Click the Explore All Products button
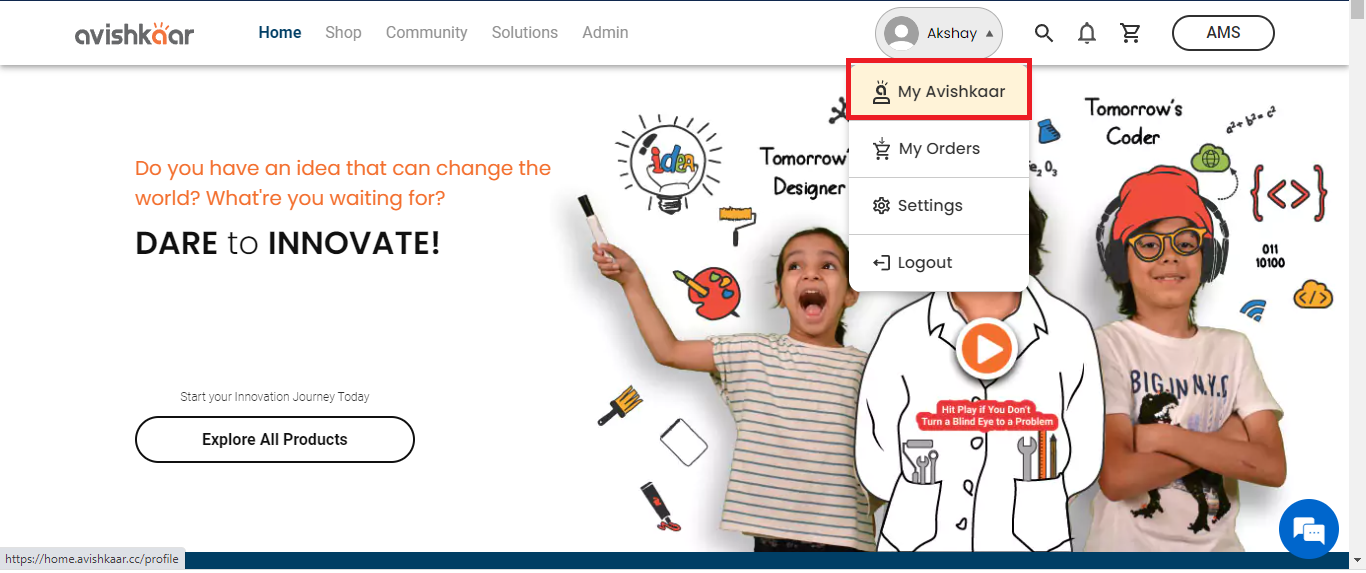This screenshot has height=573, width=1366. pos(275,439)
